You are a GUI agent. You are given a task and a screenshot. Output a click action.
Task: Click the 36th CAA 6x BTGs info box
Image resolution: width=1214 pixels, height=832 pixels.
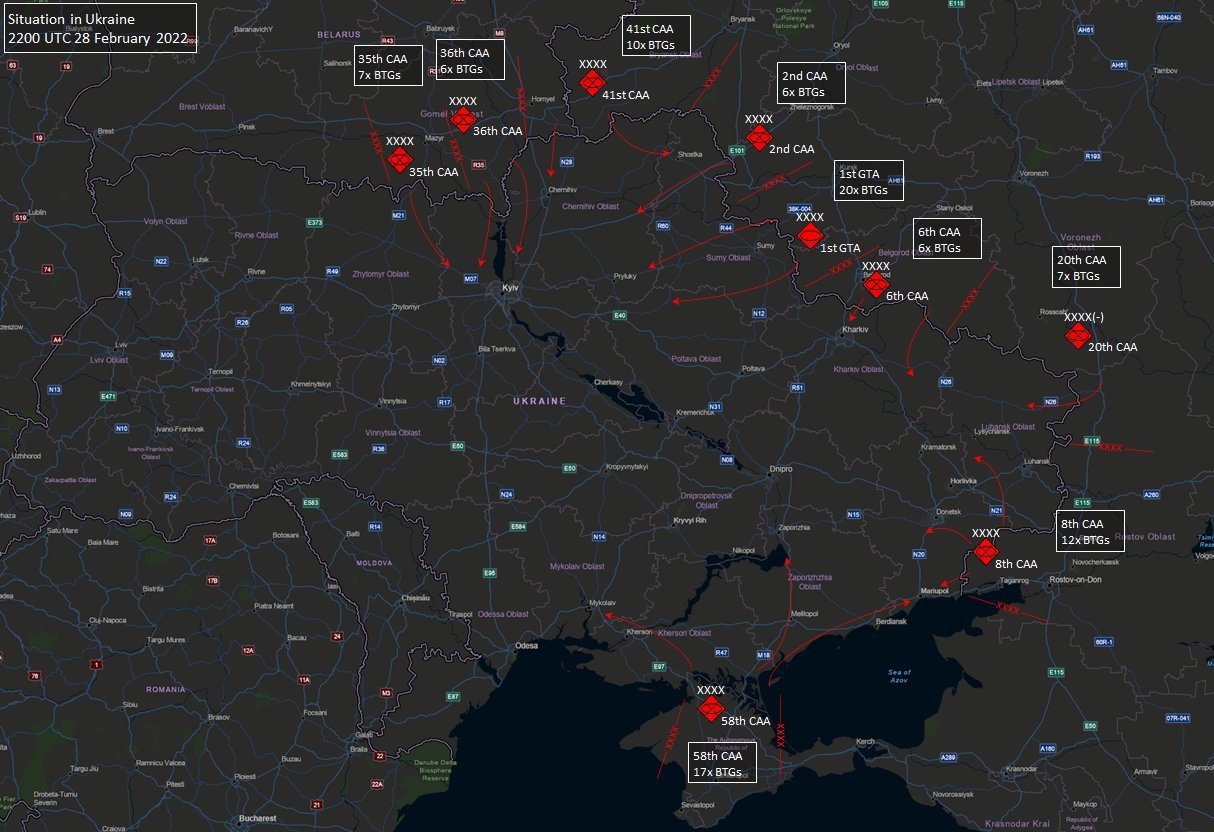[471, 61]
